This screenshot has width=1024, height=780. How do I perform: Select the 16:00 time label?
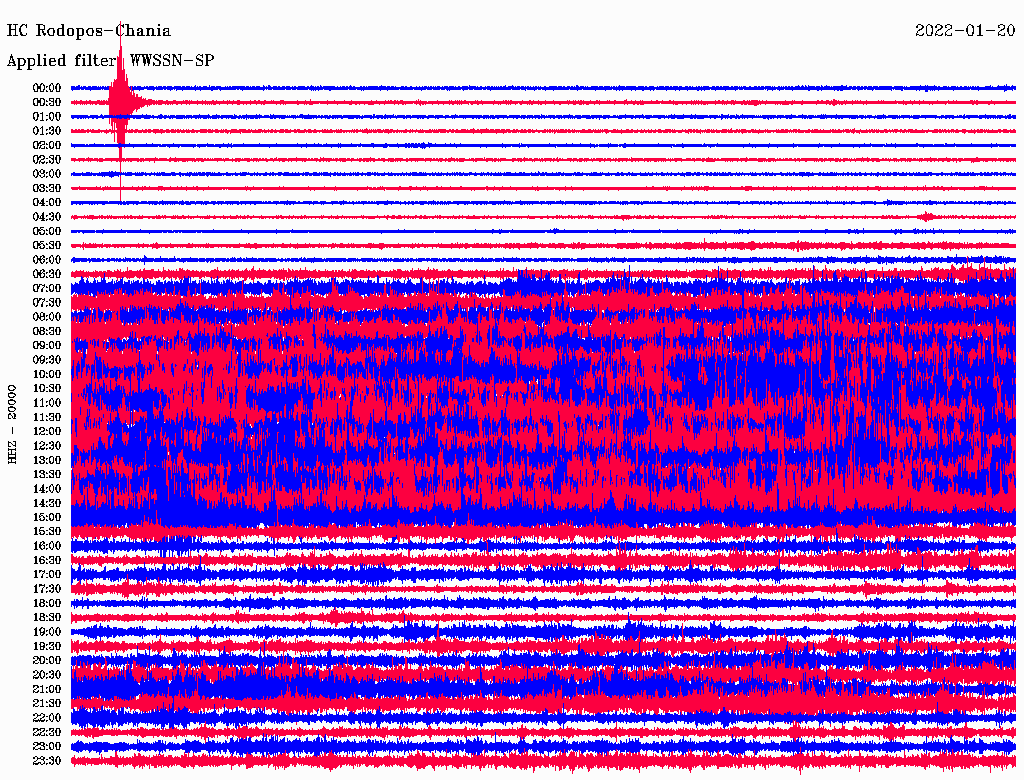click(47, 545)
